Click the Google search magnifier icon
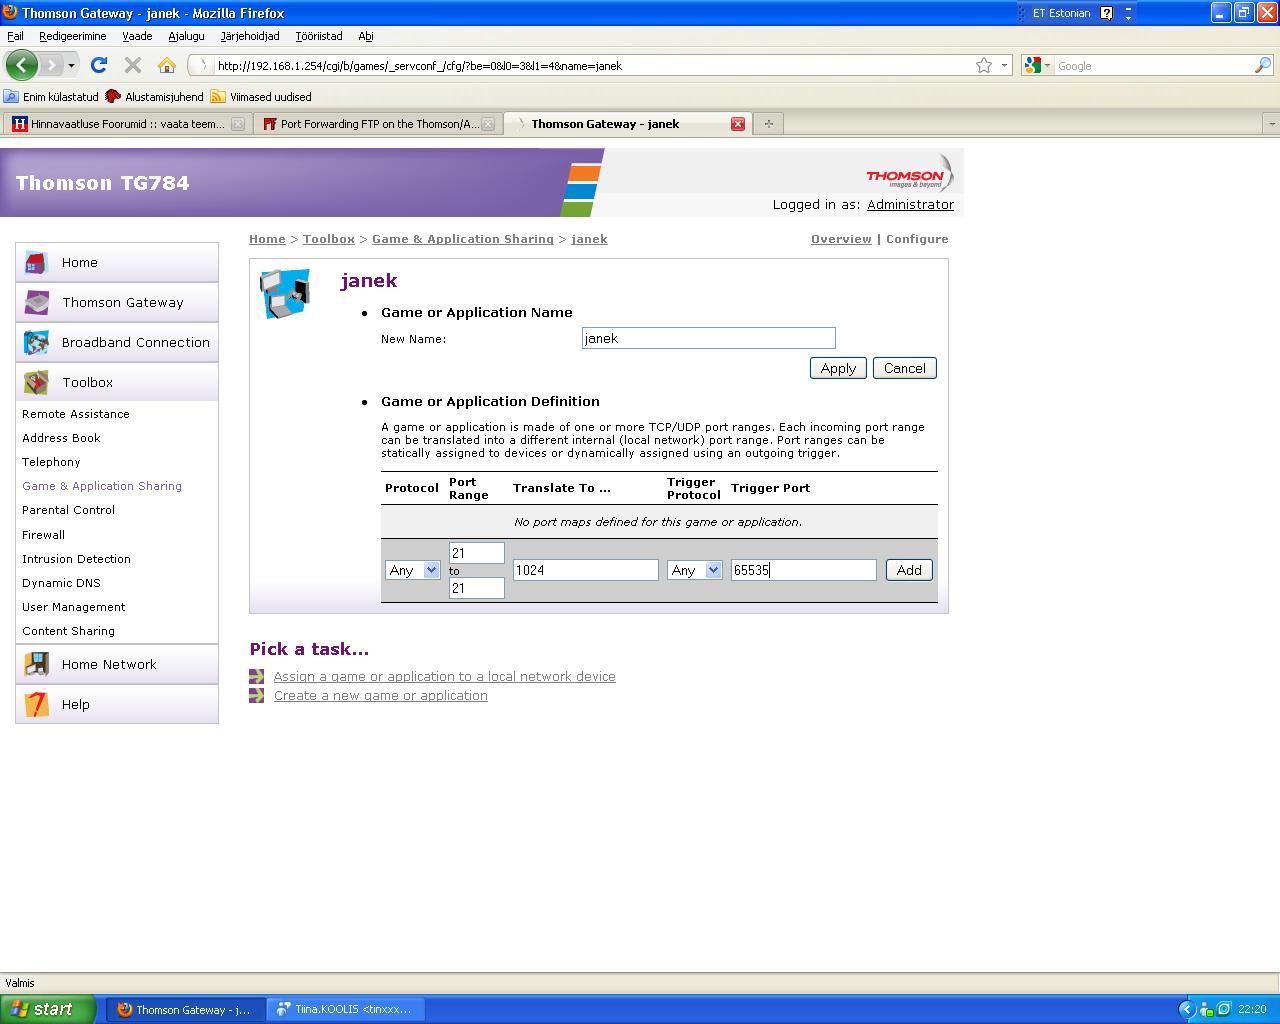 (1263, 65)
